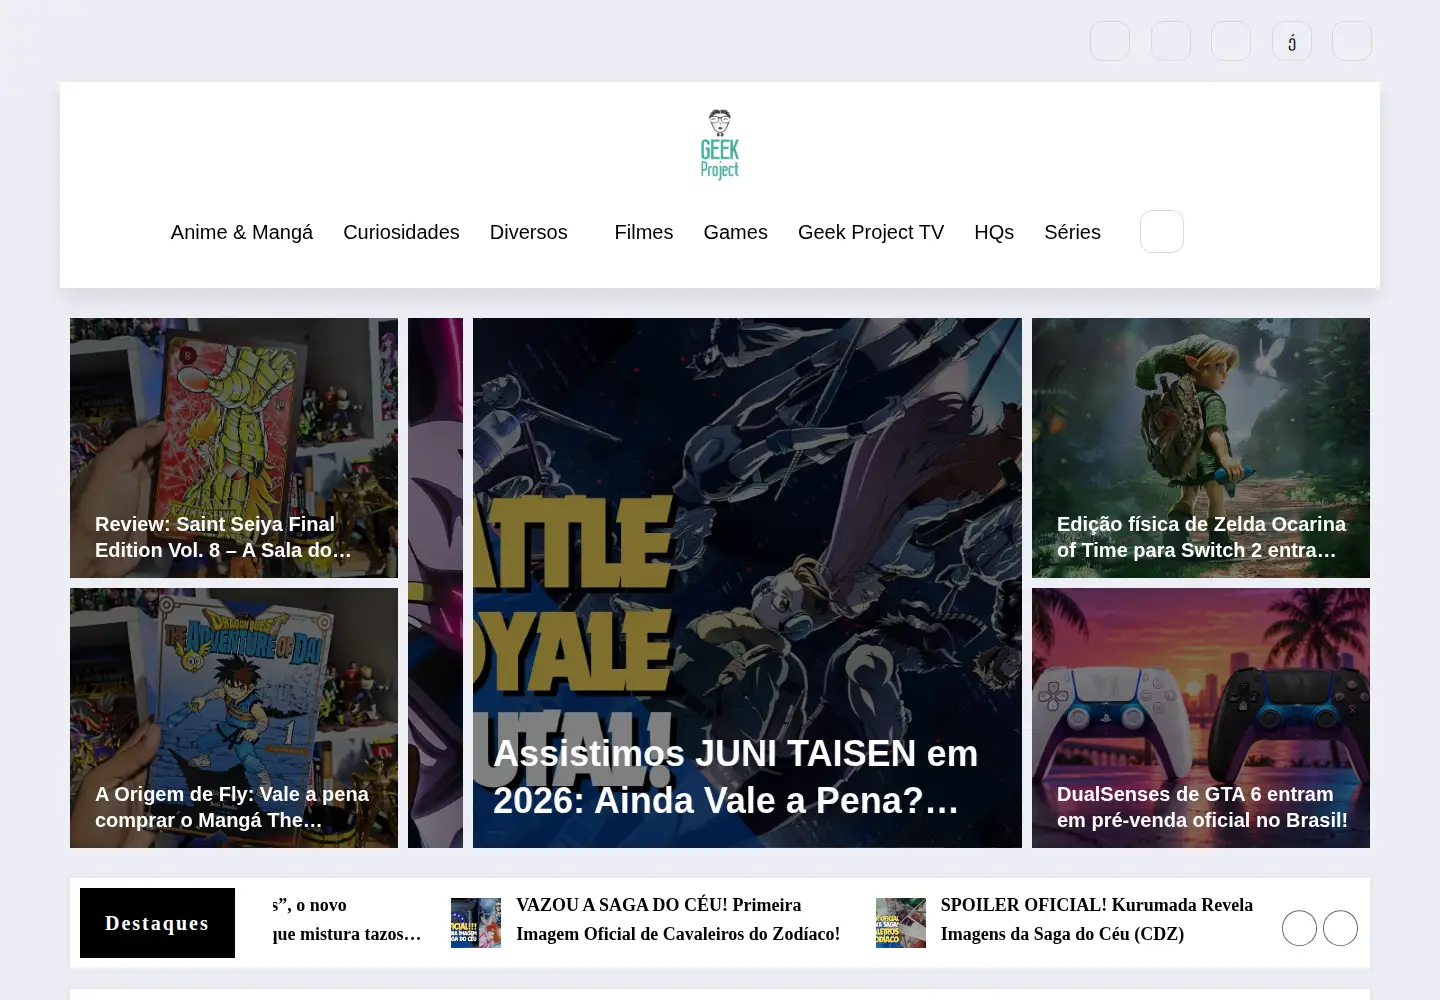The width and height of the screenshot is (1440, 1000).
Task: Open the Zelda Ocarina of Time Switch 2 article
Action: [1201, 537]
